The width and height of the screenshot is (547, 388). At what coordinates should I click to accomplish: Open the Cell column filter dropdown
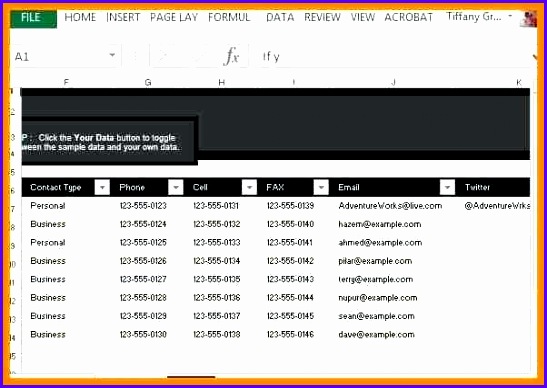click(249, 187)
